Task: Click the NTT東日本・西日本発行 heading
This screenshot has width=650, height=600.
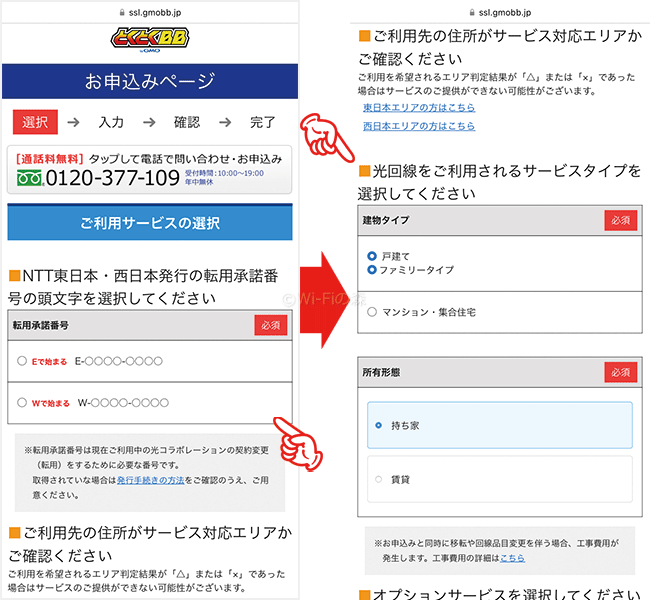Action: point(143,287)
